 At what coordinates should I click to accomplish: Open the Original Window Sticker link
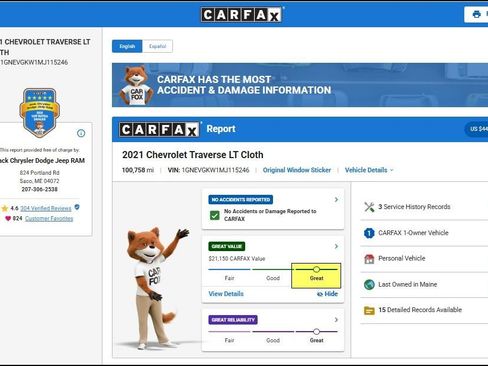(297, 170)
